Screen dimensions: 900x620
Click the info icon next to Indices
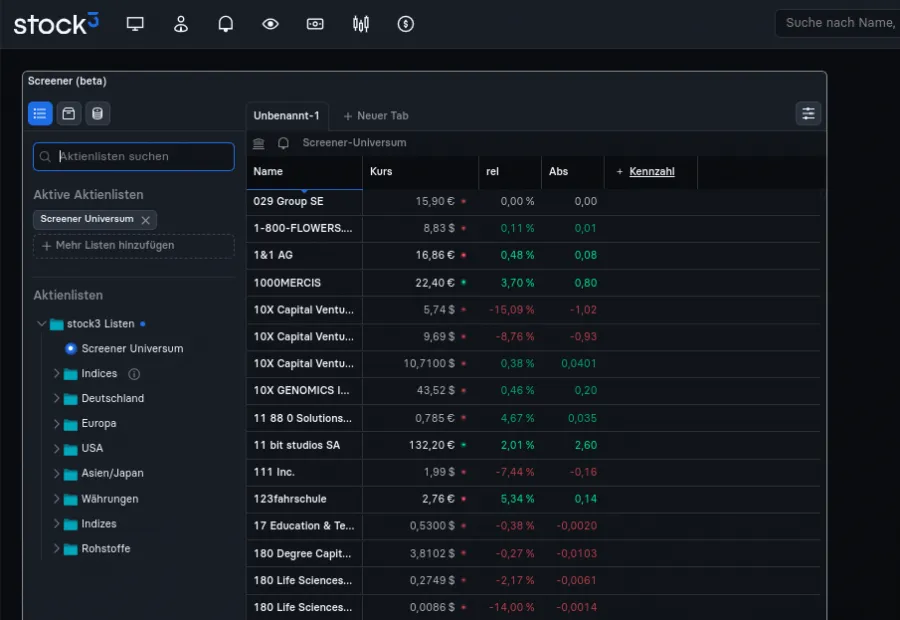pos(134,374)
